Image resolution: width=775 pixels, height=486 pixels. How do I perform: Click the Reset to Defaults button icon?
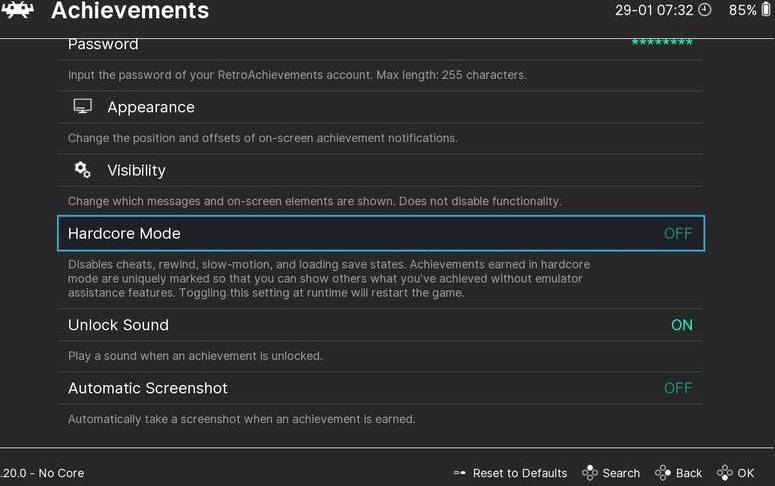click(x=460, y=473)
